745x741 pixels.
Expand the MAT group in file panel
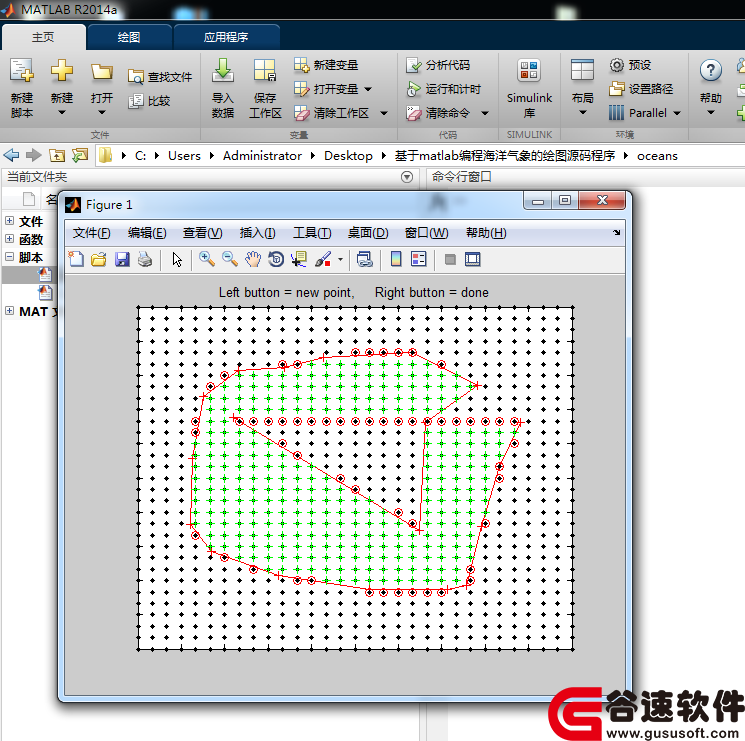click(10, 311)
